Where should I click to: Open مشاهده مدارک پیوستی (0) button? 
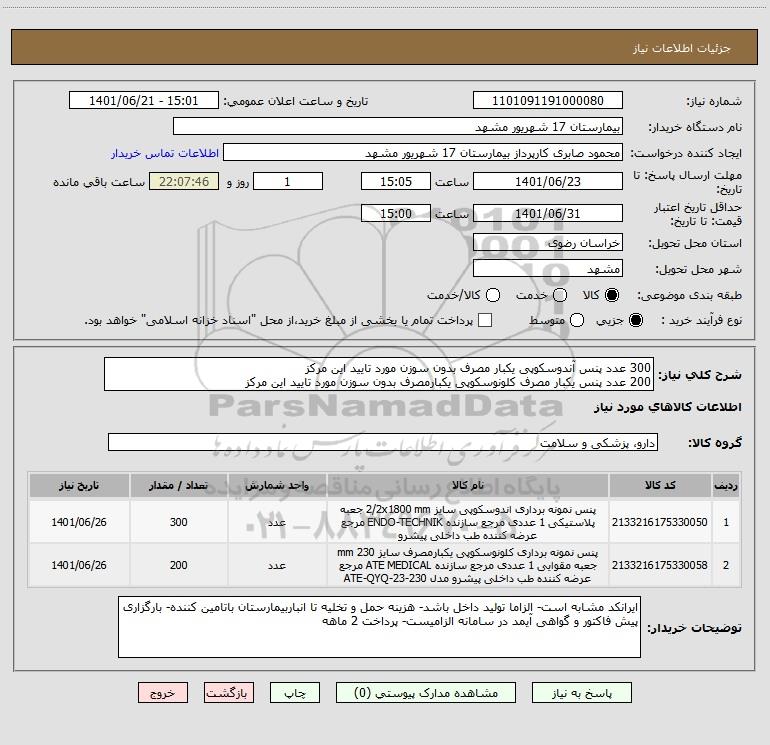point(426,692)
